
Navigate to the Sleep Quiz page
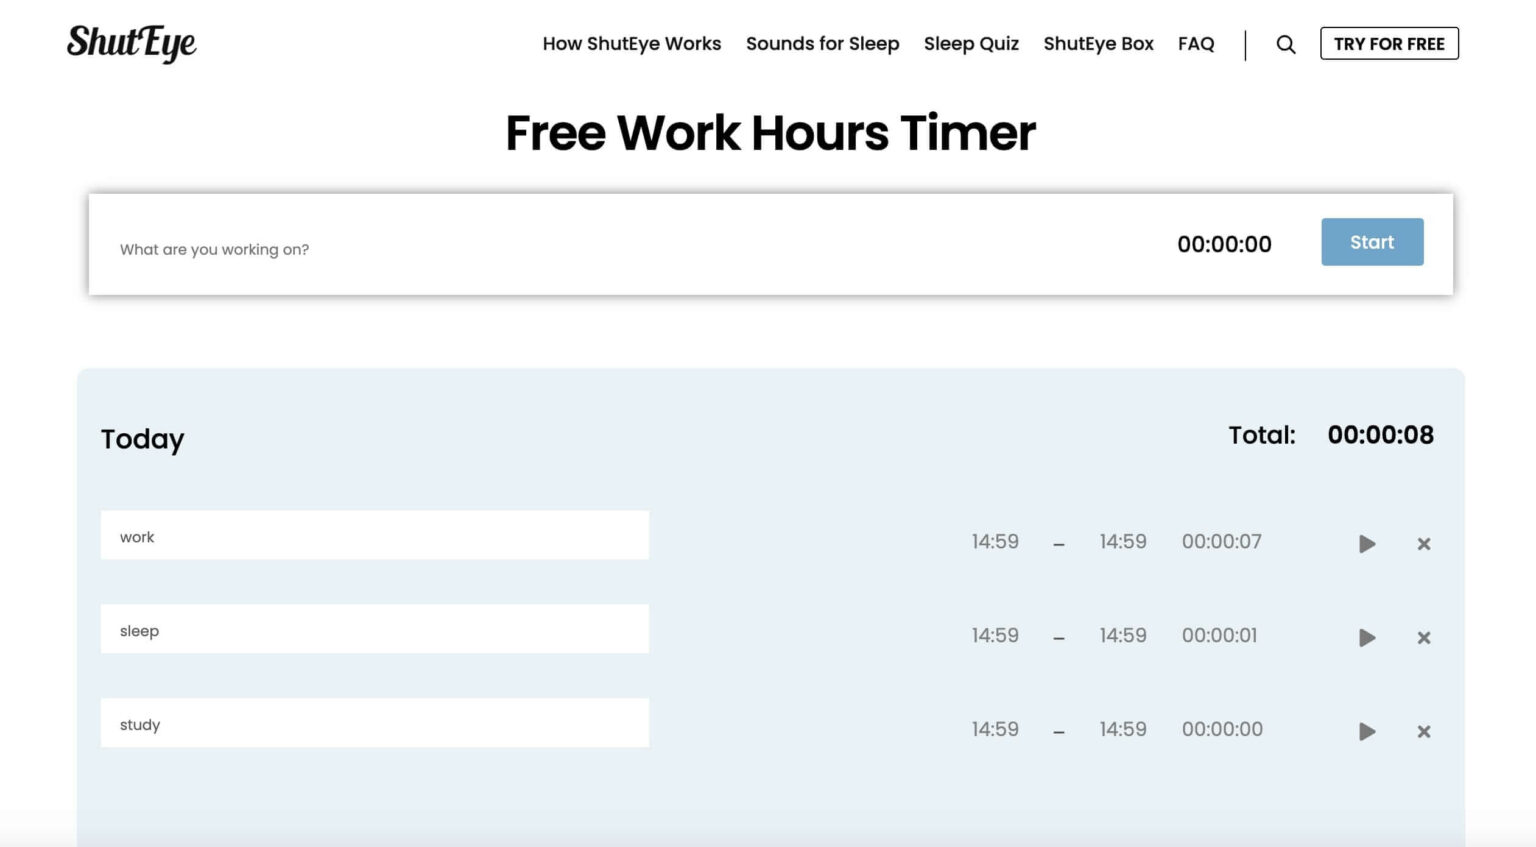[971, 44]
